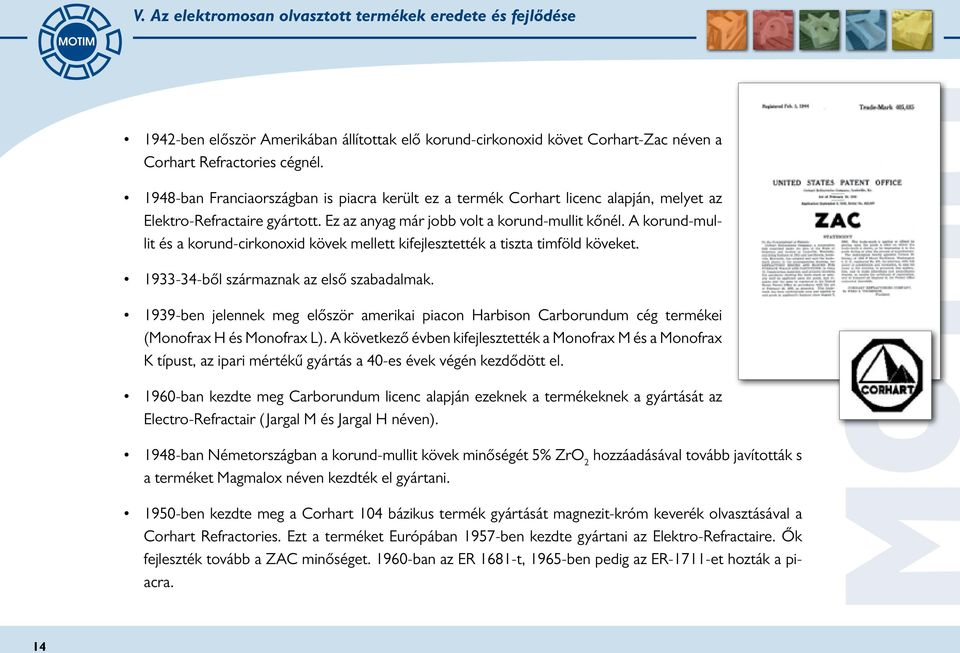Click the 'Trade-Mark 405,035' header text

tap(886, 107)
